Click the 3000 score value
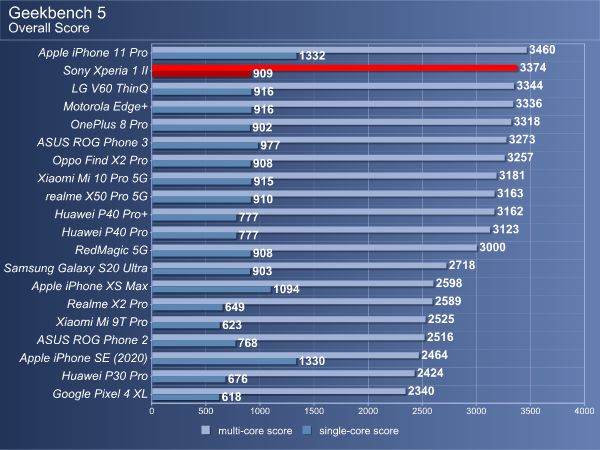The height and width of the screenshot is (450, 600). pos(492,248)
